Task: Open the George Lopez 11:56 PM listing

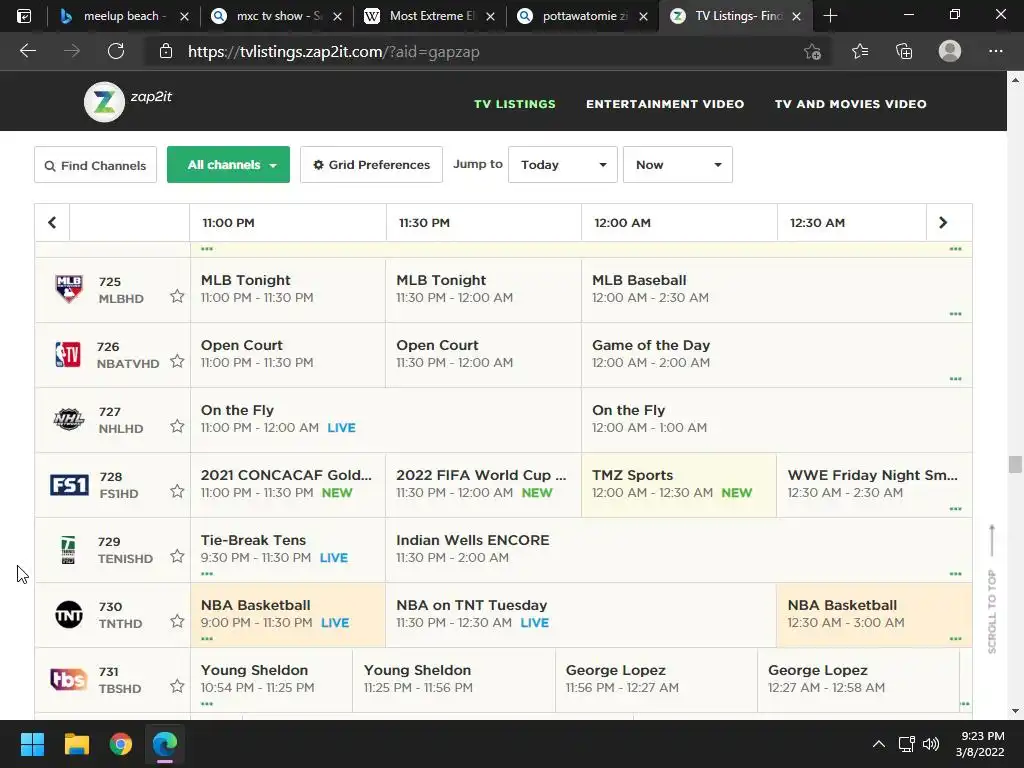Action: 656,679
